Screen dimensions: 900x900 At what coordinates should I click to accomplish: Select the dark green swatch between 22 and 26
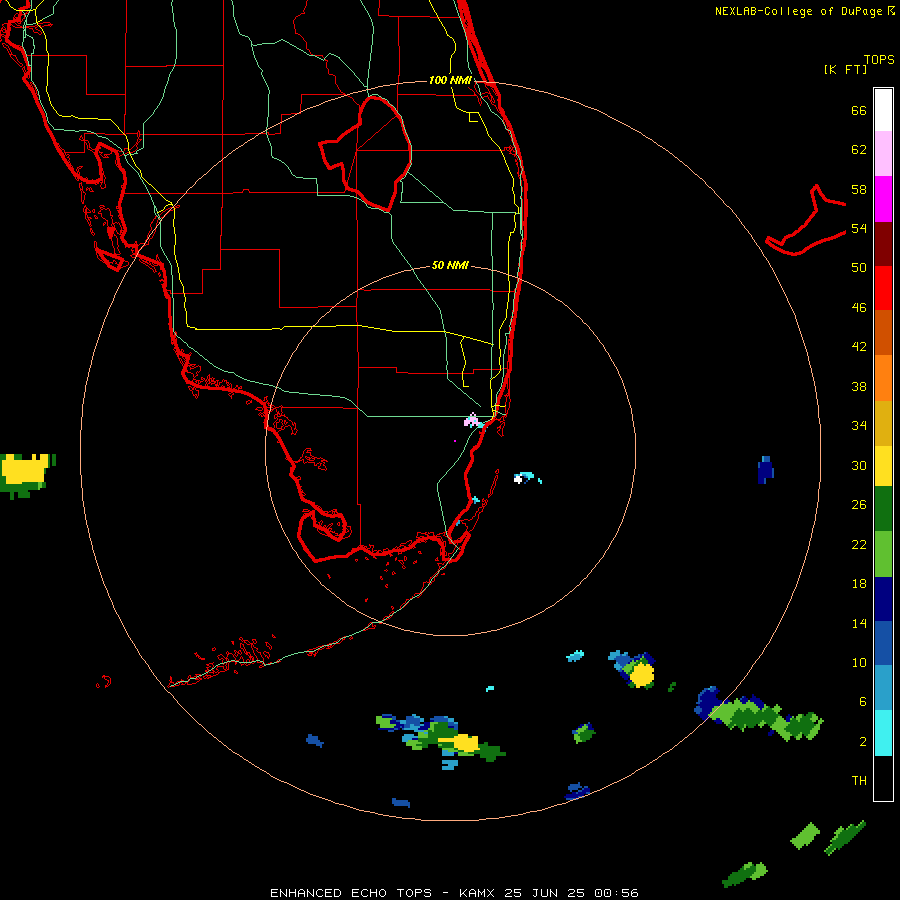point(883,509)
